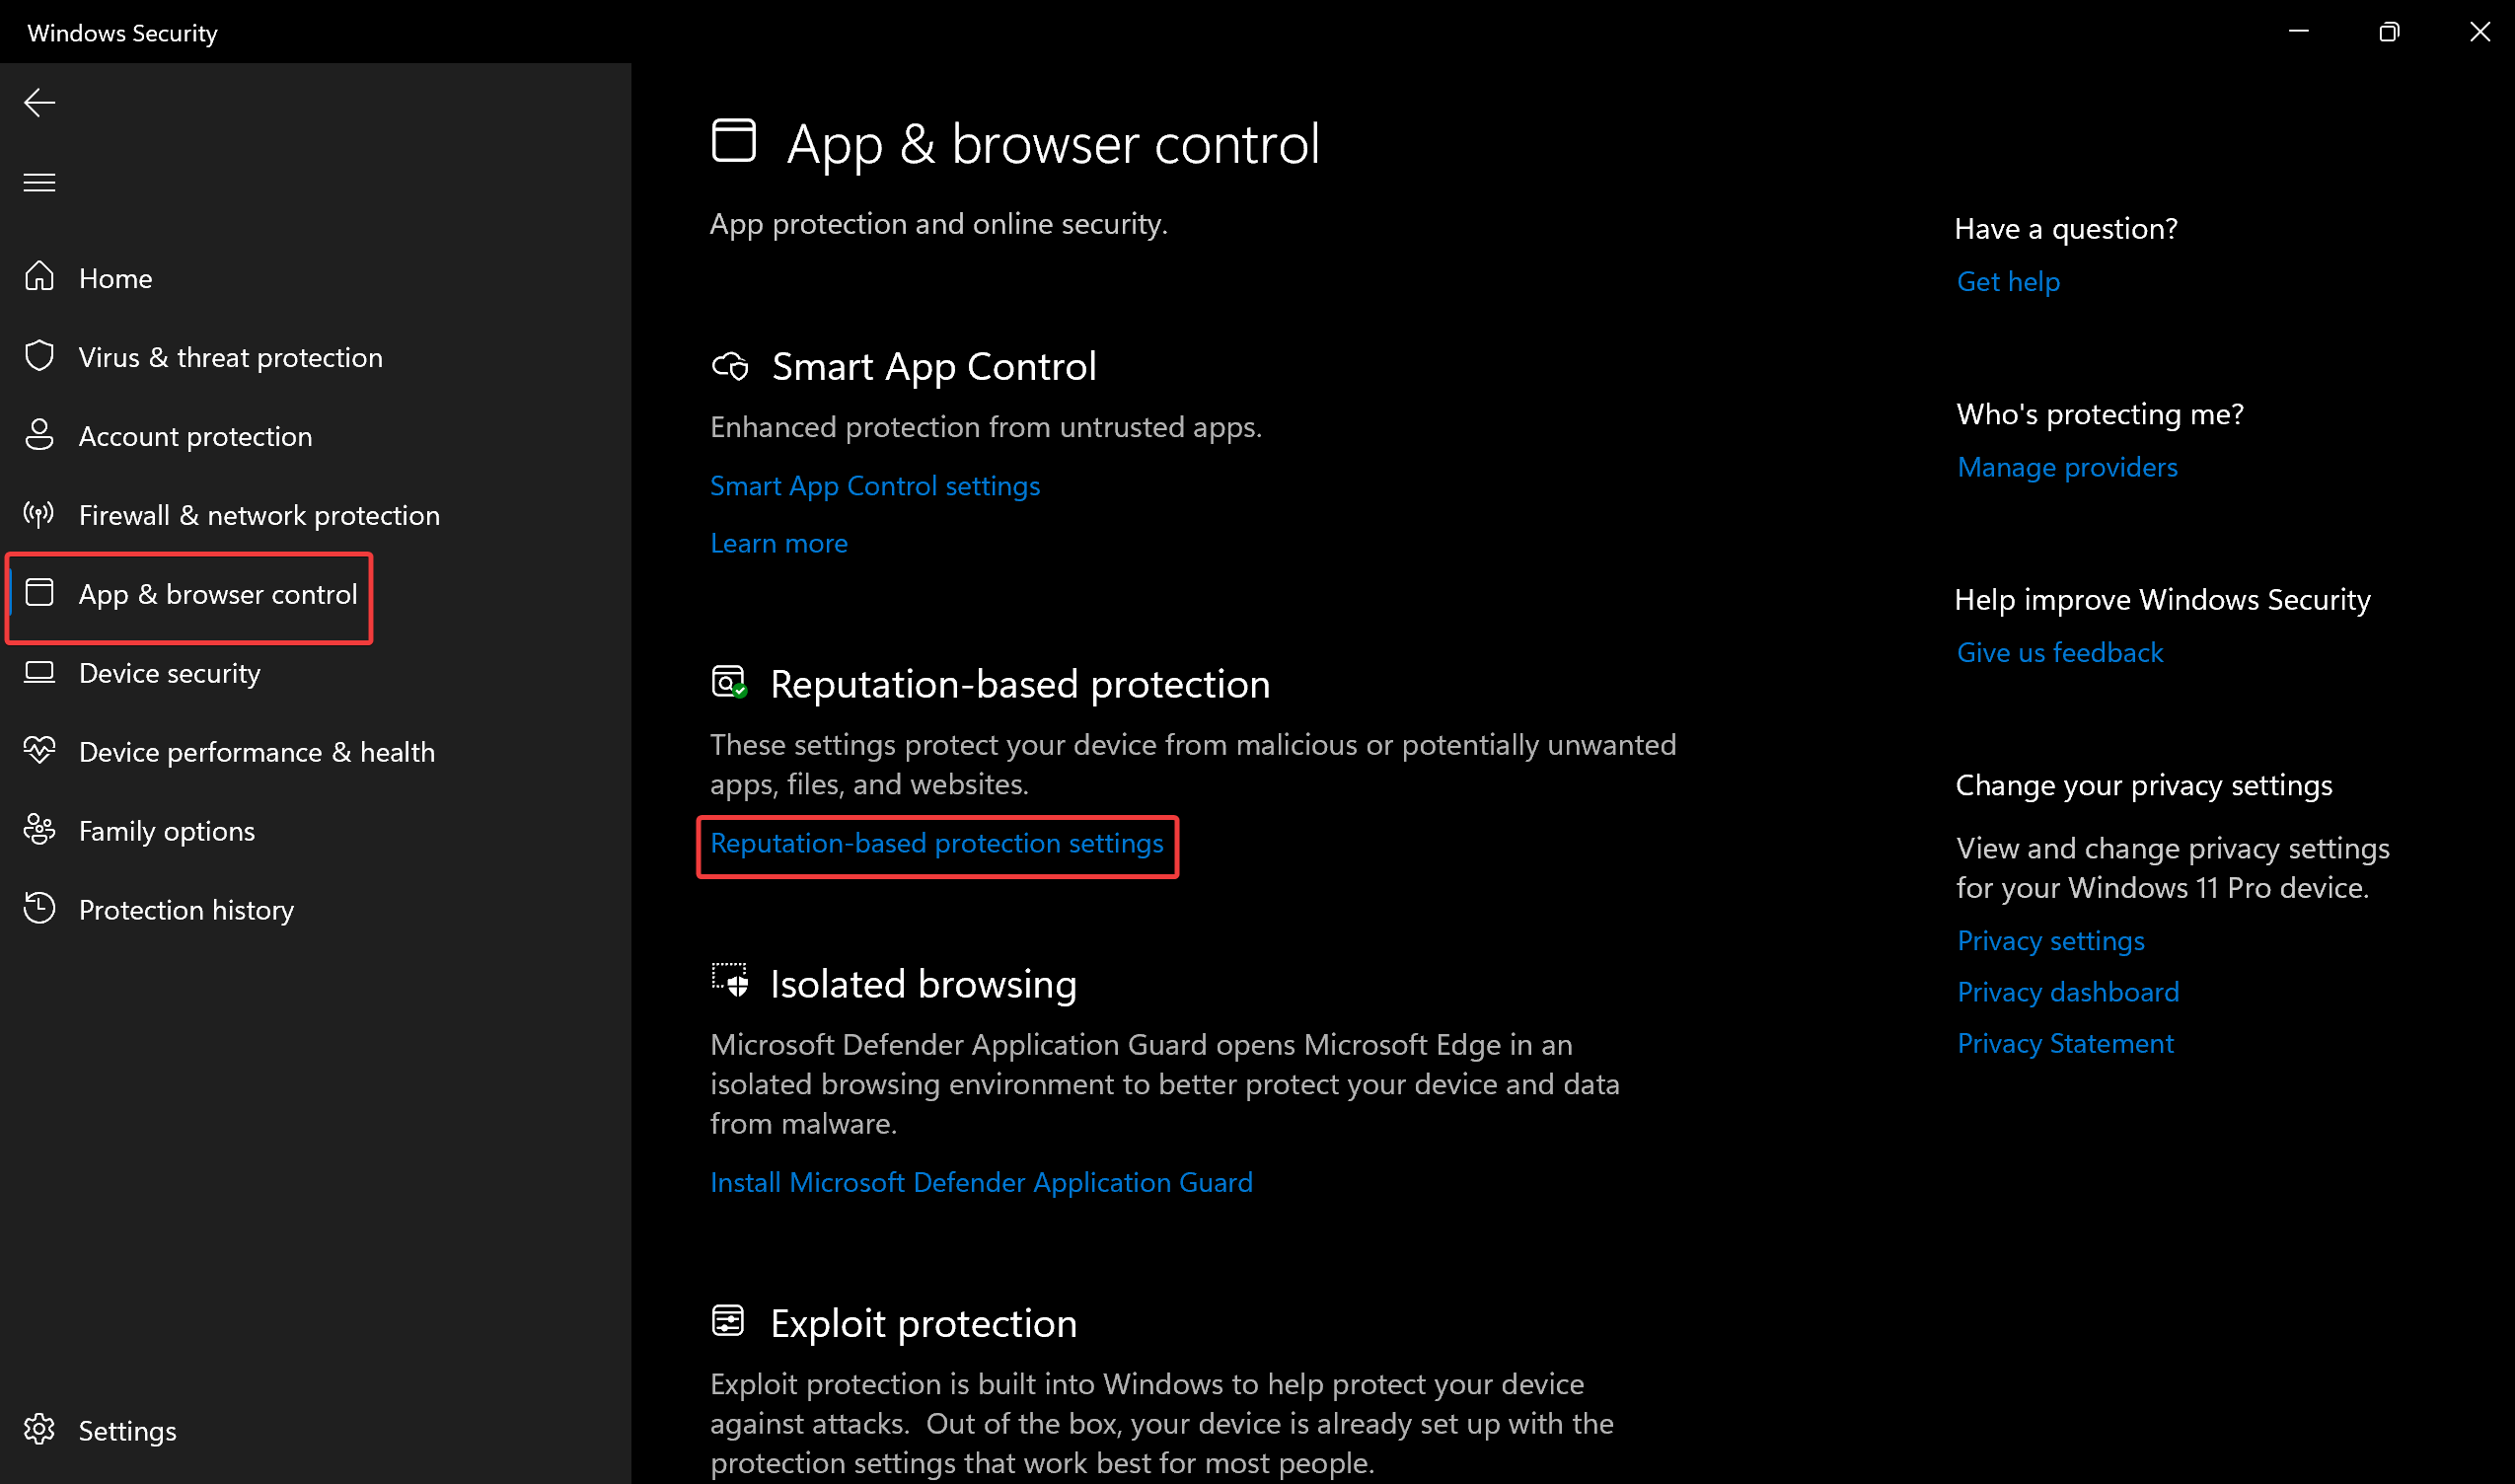This screenshot has height=1484, width=2515.
Task: Click the Firewall & network antenna icon
Action: [39, 514]
